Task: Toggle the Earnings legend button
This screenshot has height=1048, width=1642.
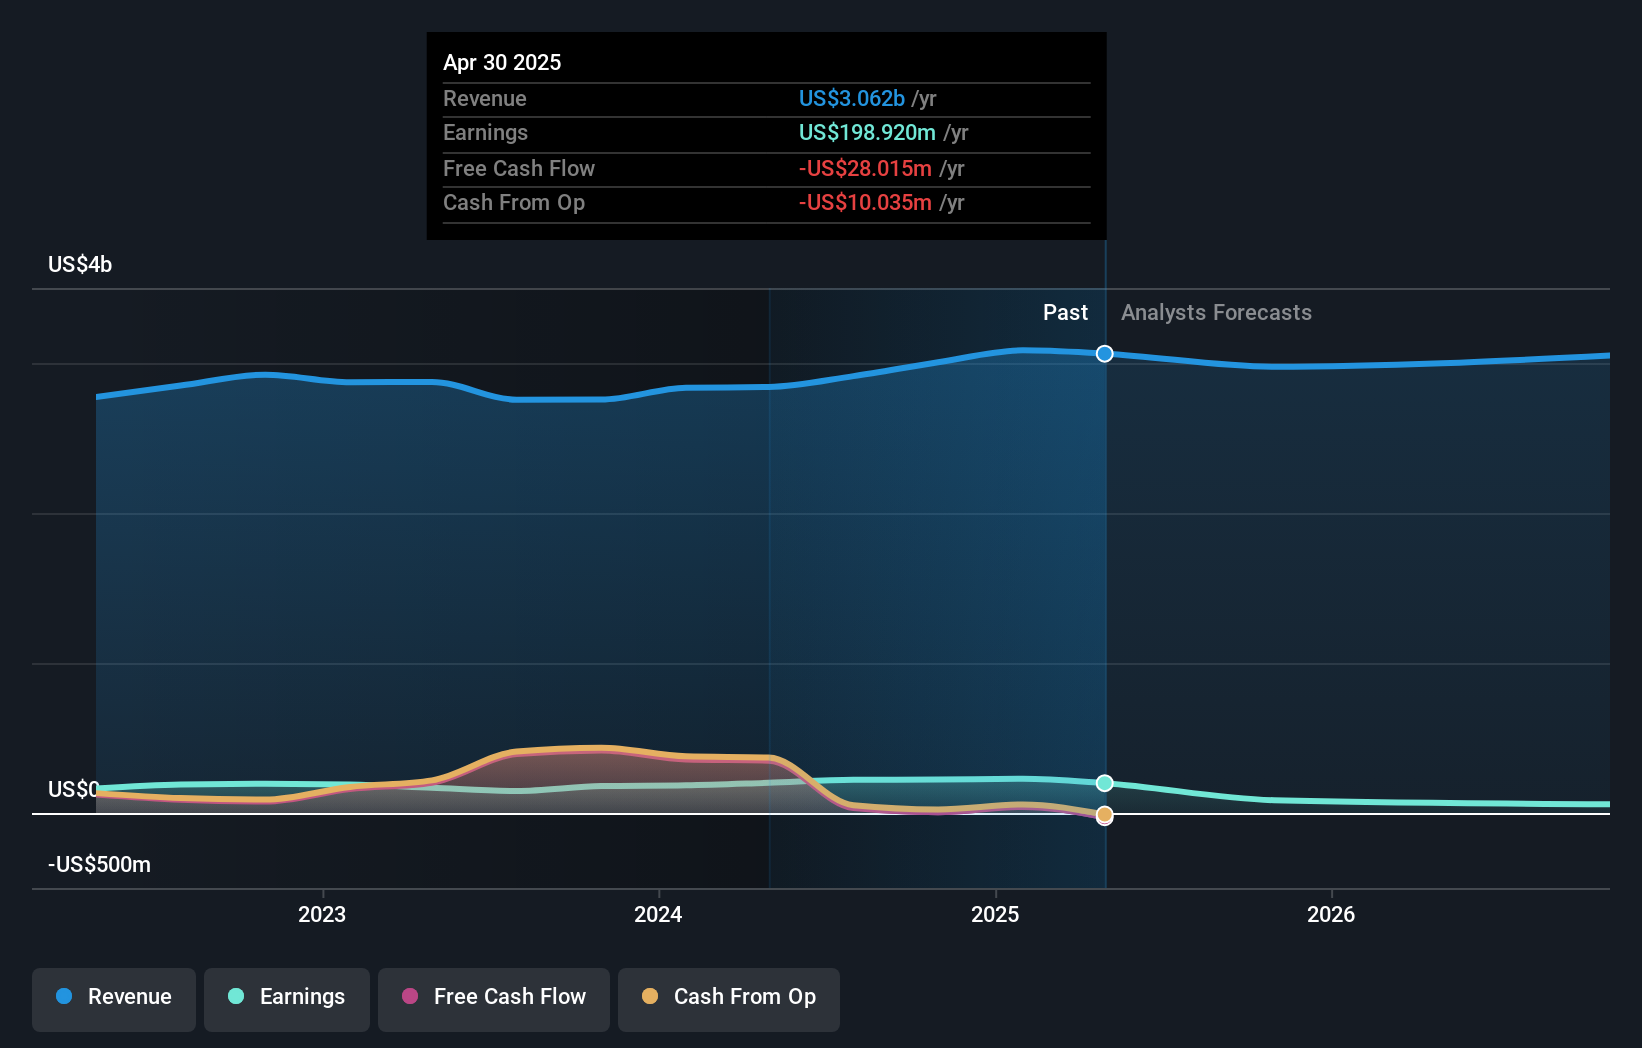Action: pyautogui.click(x=287, y=999)
